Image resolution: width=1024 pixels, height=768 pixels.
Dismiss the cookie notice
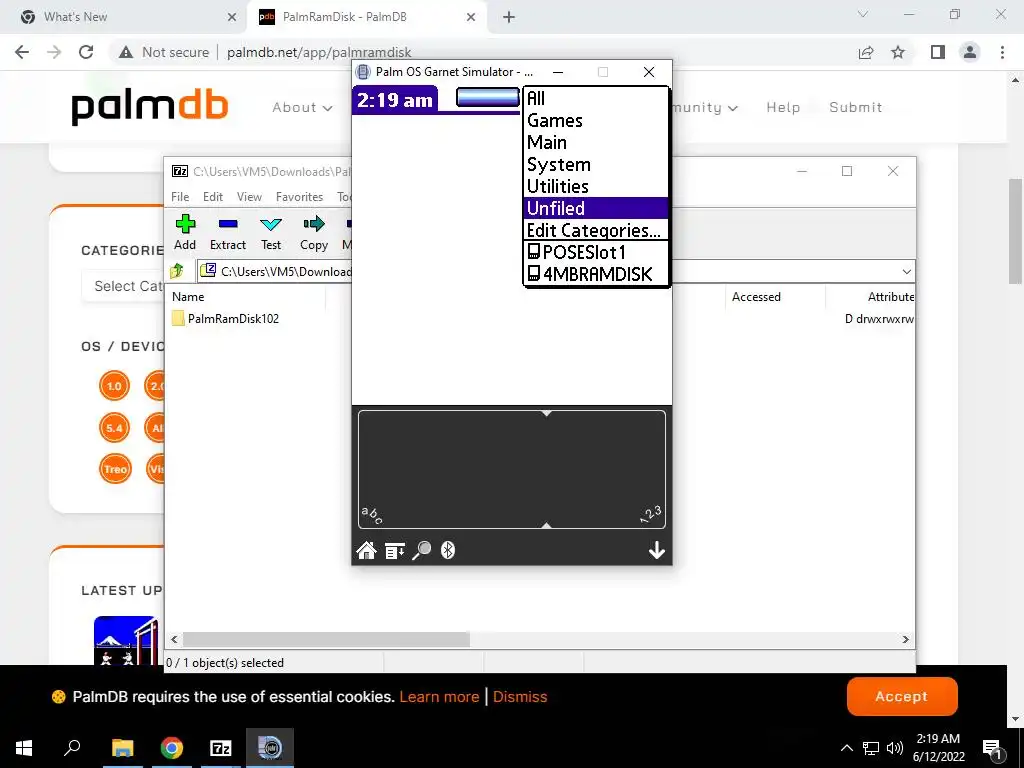pos(520,697)
